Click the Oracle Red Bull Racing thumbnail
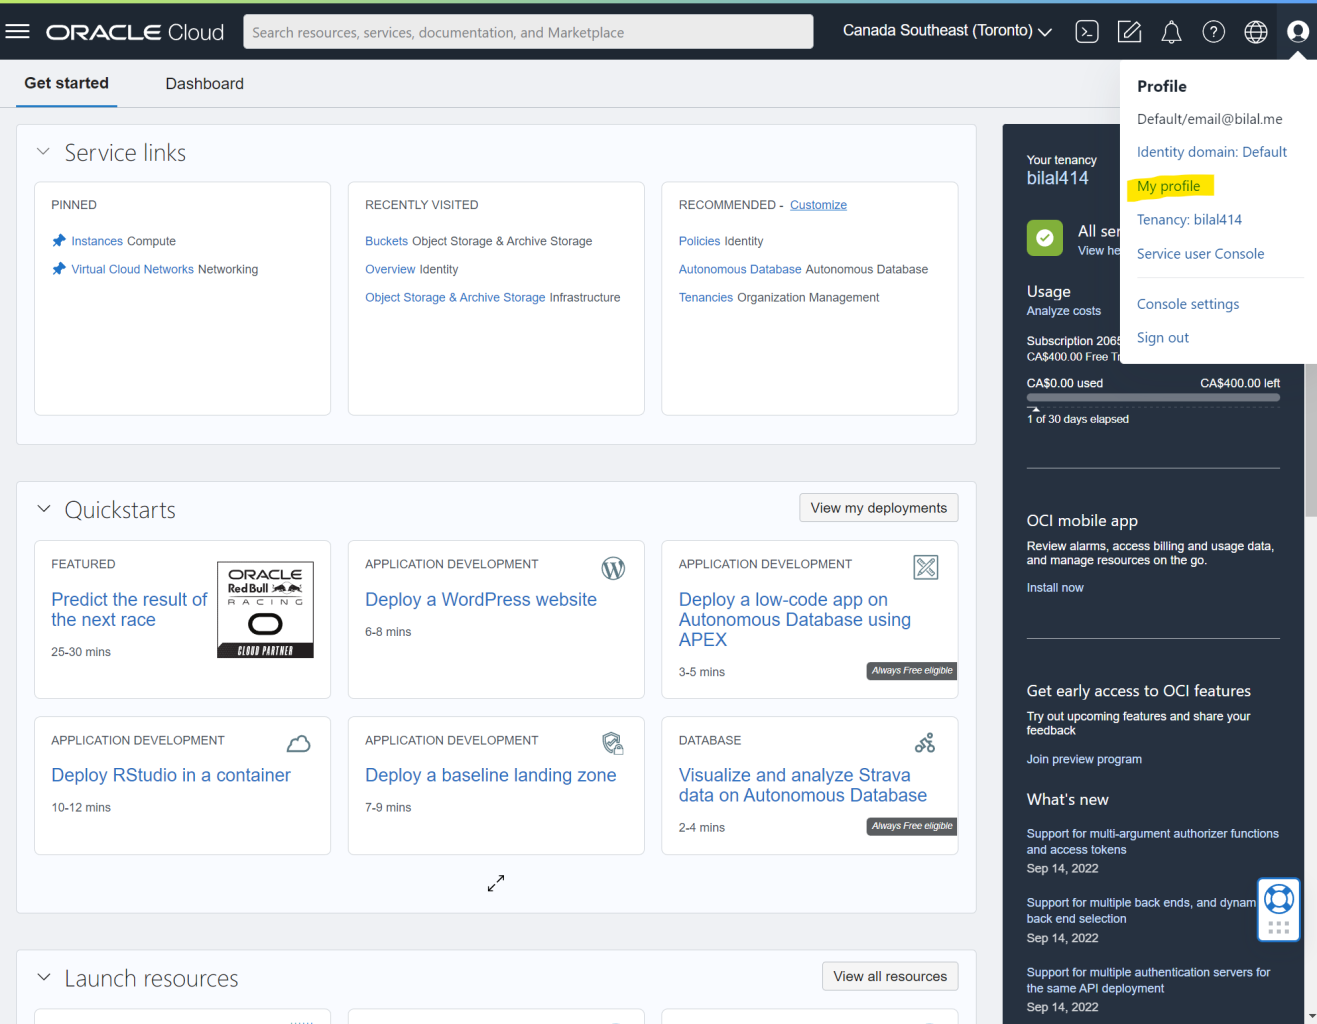Viewport: 1317px width, 1024px height. 265,609
